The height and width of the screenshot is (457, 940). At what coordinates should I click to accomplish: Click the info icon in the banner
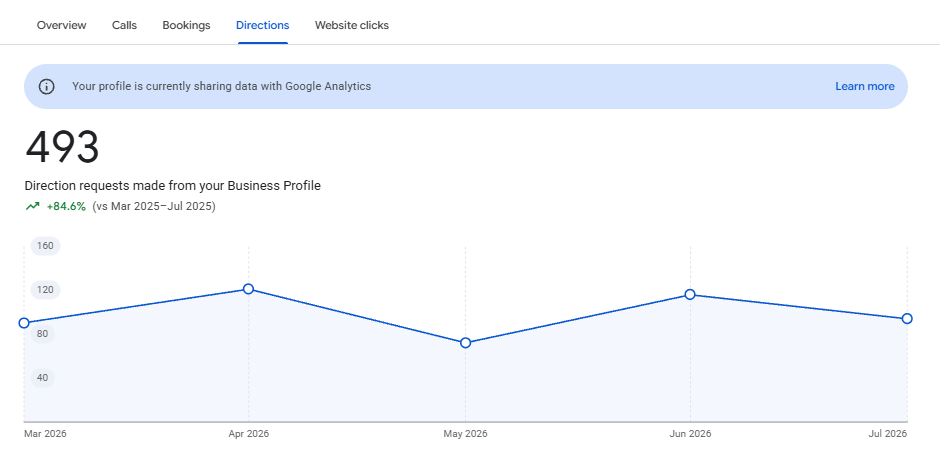coord(46,86)
